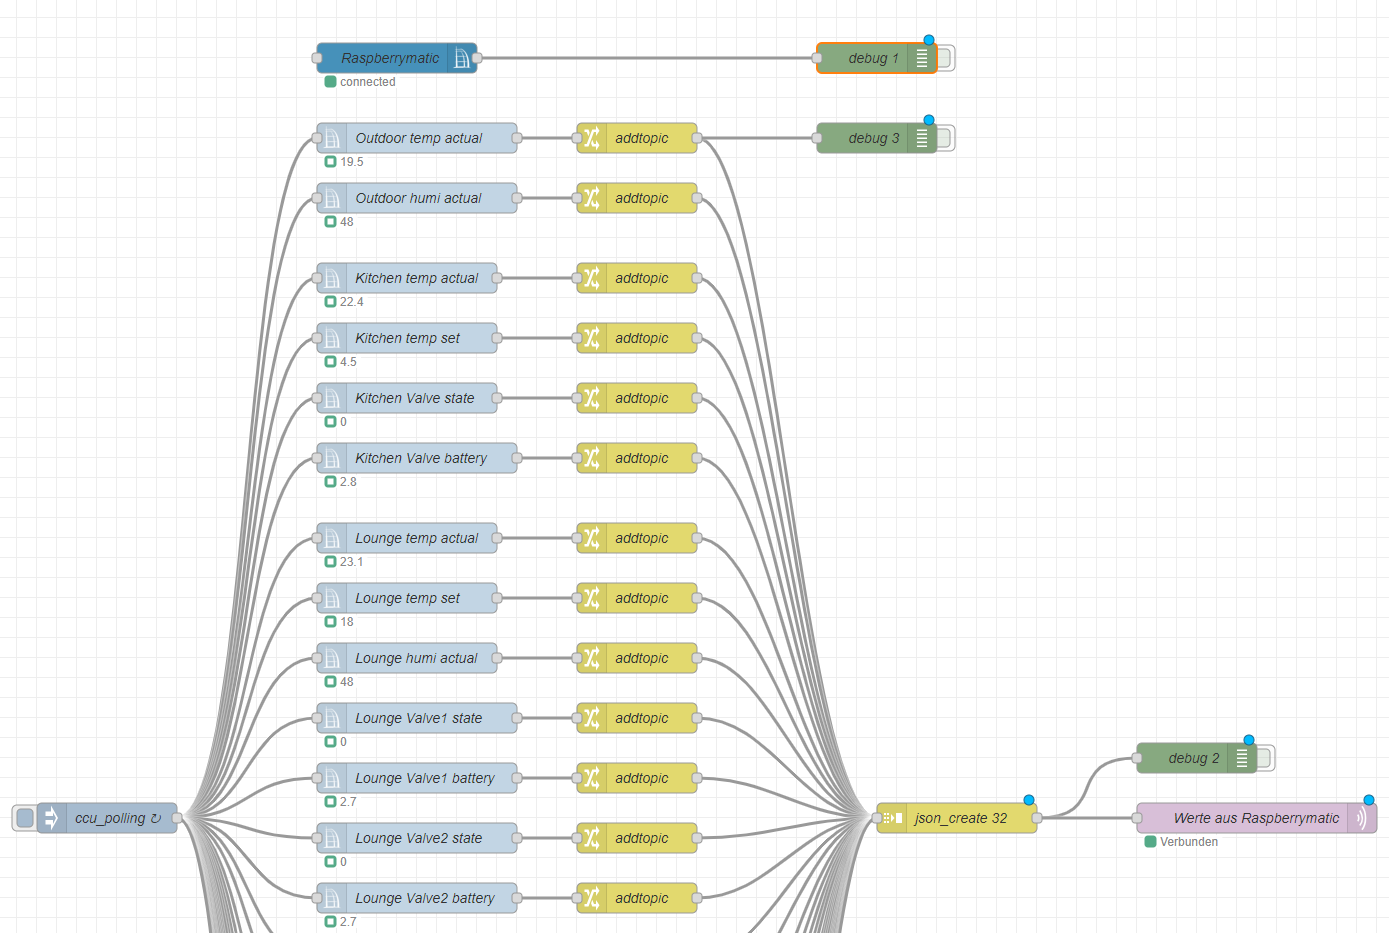Select the Kitchen Valve battery node

tap(421, 458)
